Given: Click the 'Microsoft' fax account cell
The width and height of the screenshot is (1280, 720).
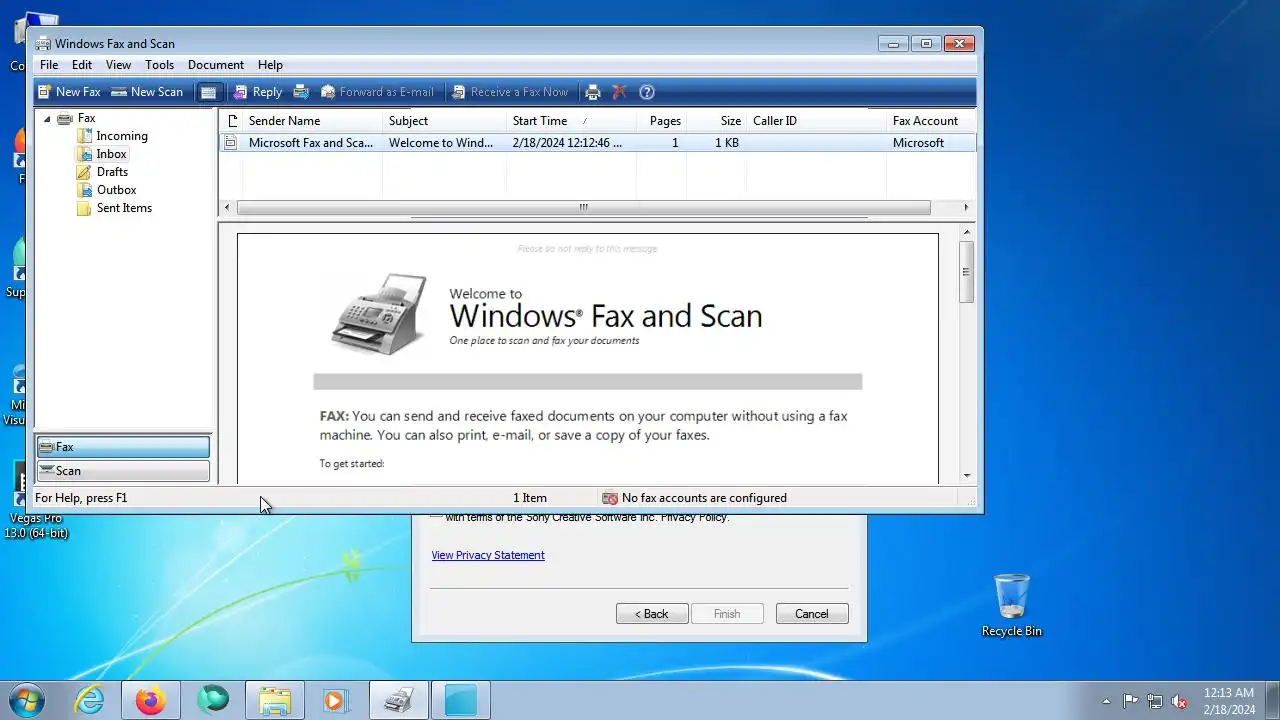Looking at the screenshot, I should [918, 143].
